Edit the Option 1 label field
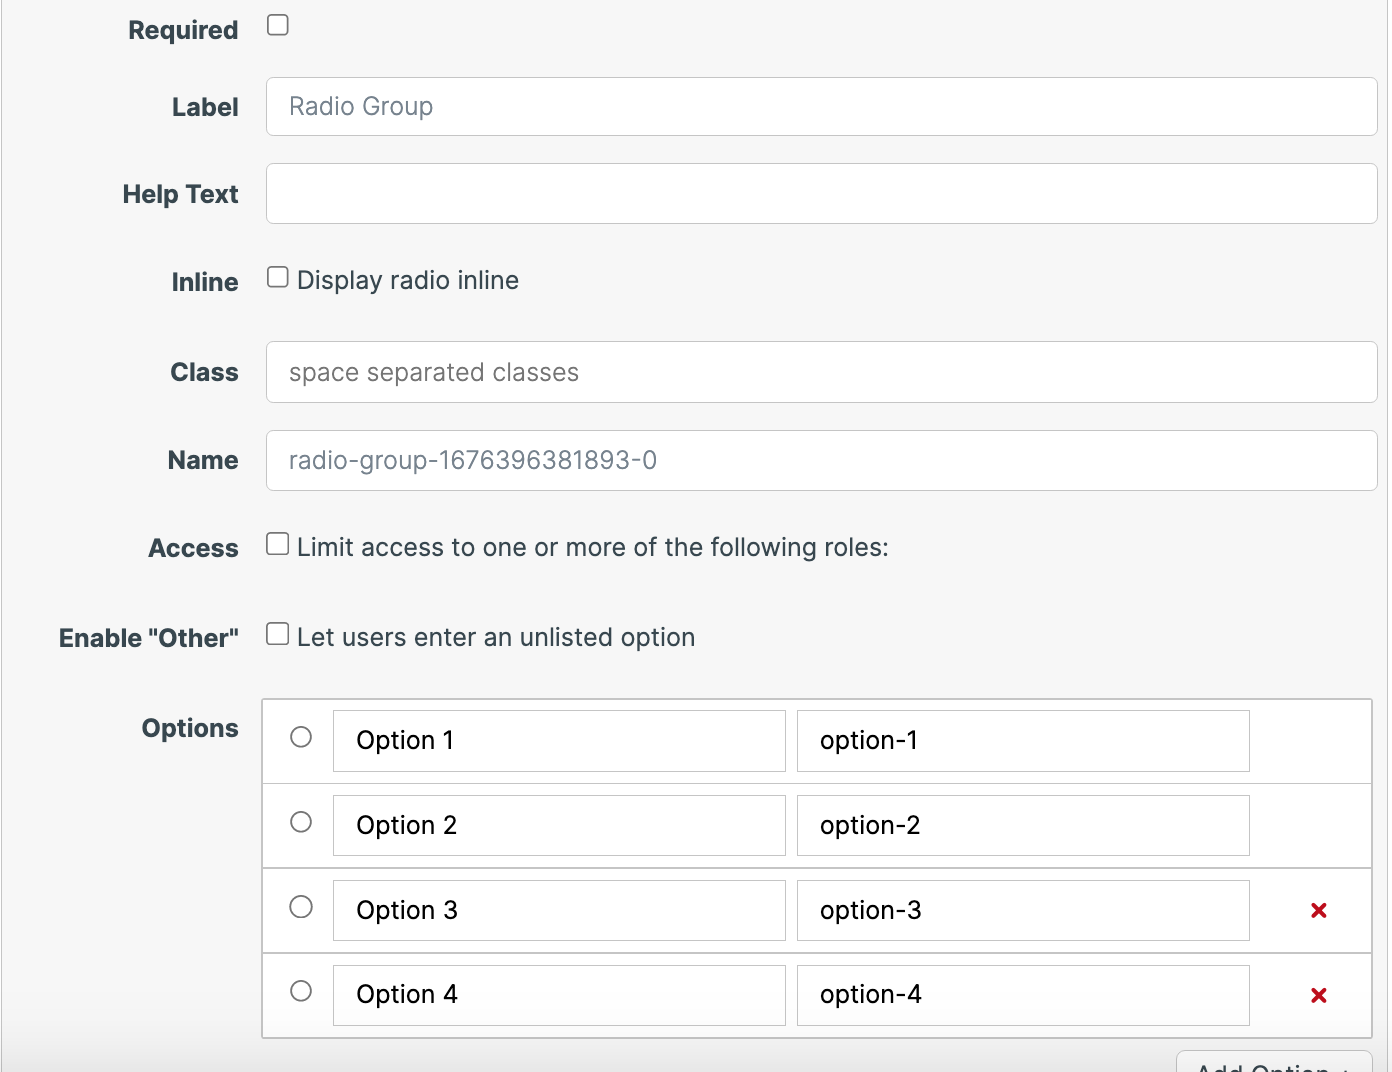 (x=558, y=741)
